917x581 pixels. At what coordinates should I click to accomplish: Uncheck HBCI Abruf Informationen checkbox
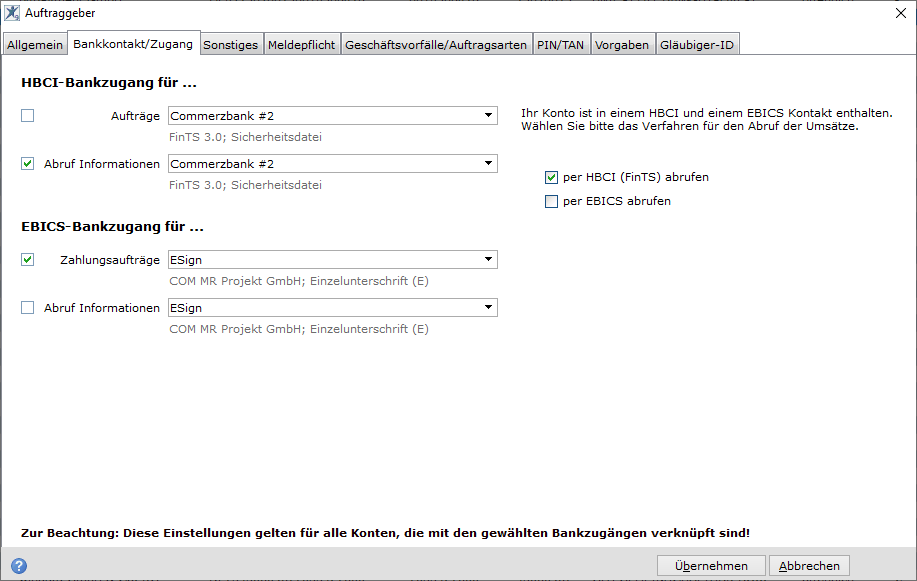point(27,164)
